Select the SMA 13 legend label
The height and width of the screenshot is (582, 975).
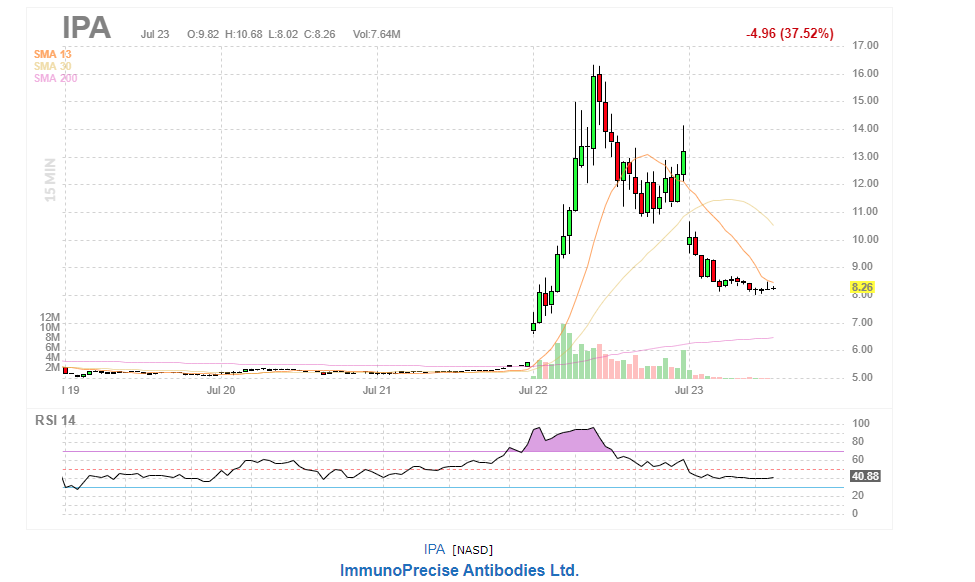click(52, 54)
